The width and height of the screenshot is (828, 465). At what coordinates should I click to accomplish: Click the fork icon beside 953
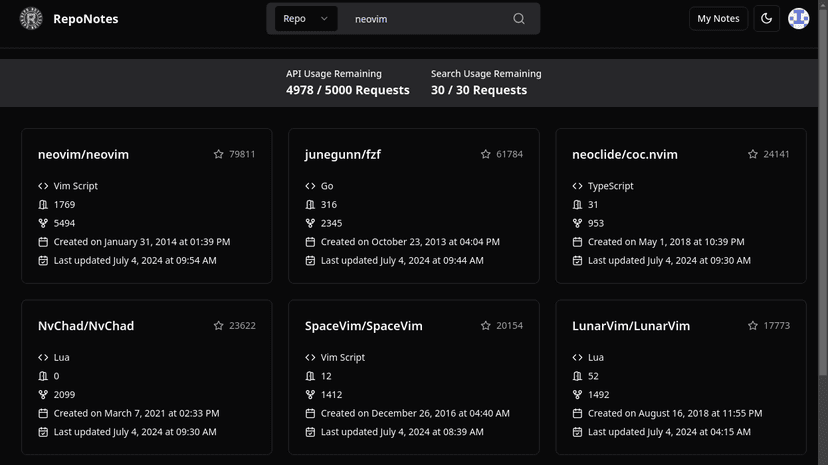[578, 223]
